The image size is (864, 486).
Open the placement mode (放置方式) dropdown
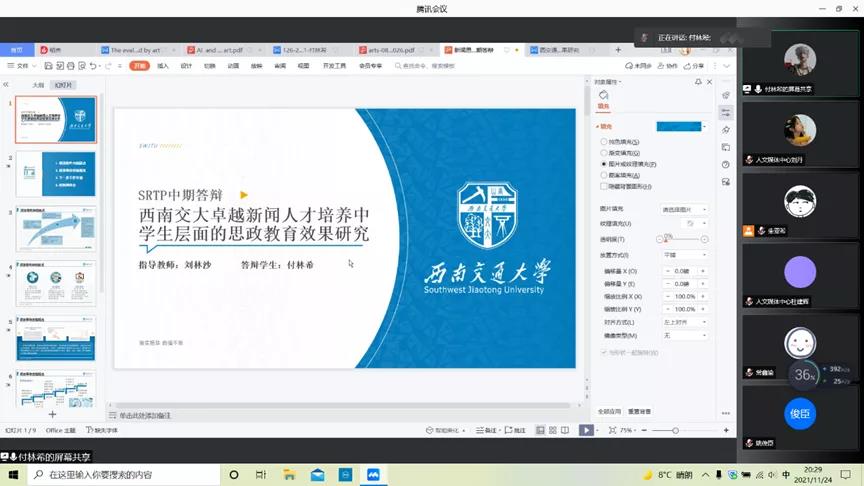(x=684, y=255)
